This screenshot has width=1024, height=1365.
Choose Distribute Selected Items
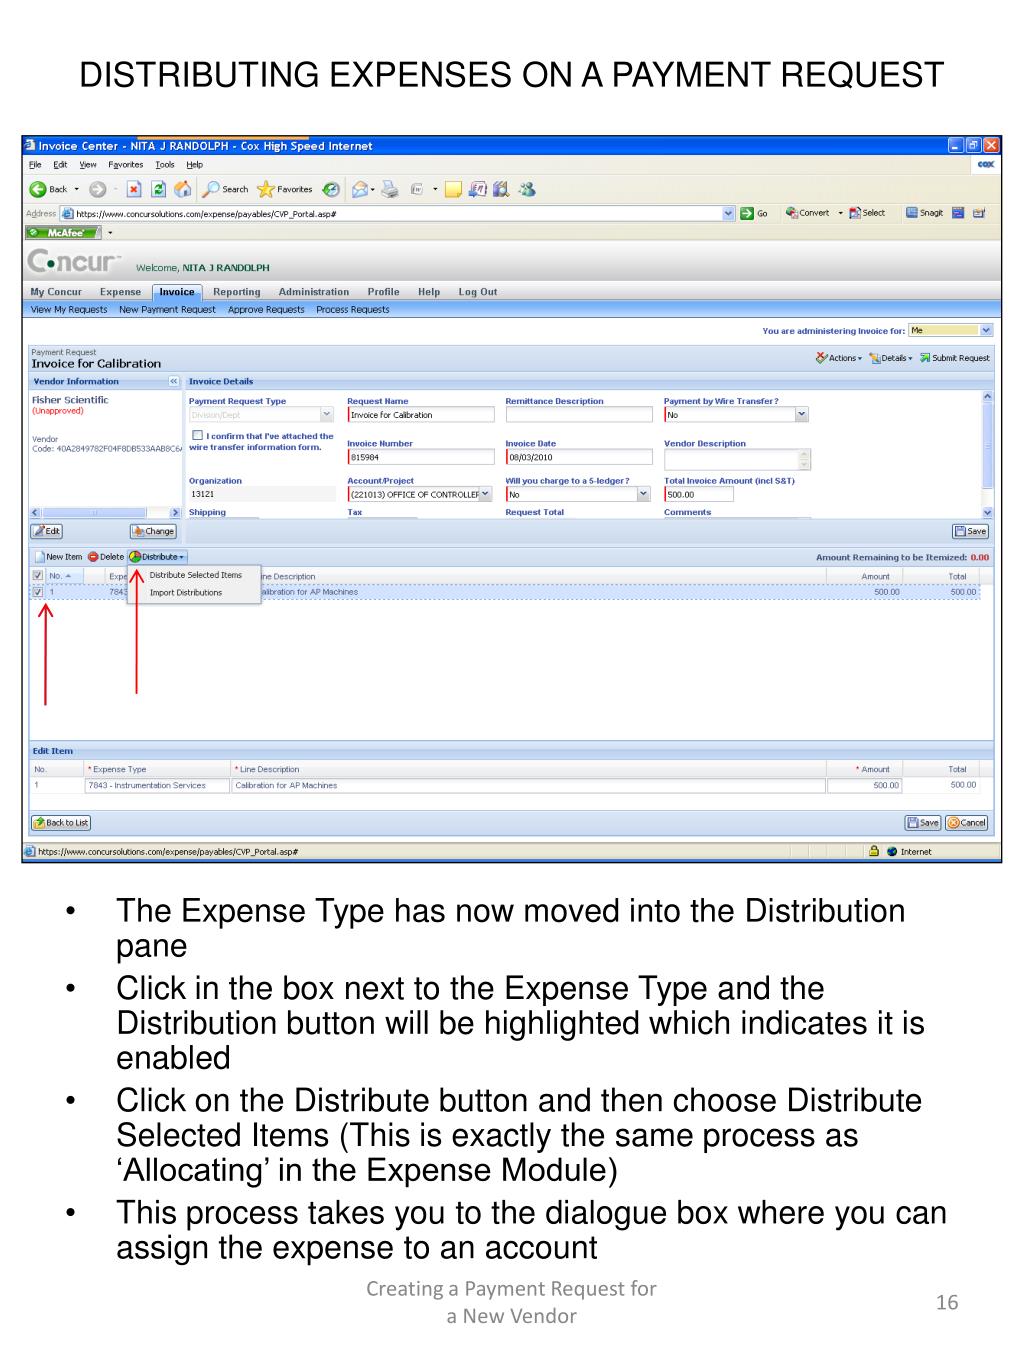[x=195, y=575]
